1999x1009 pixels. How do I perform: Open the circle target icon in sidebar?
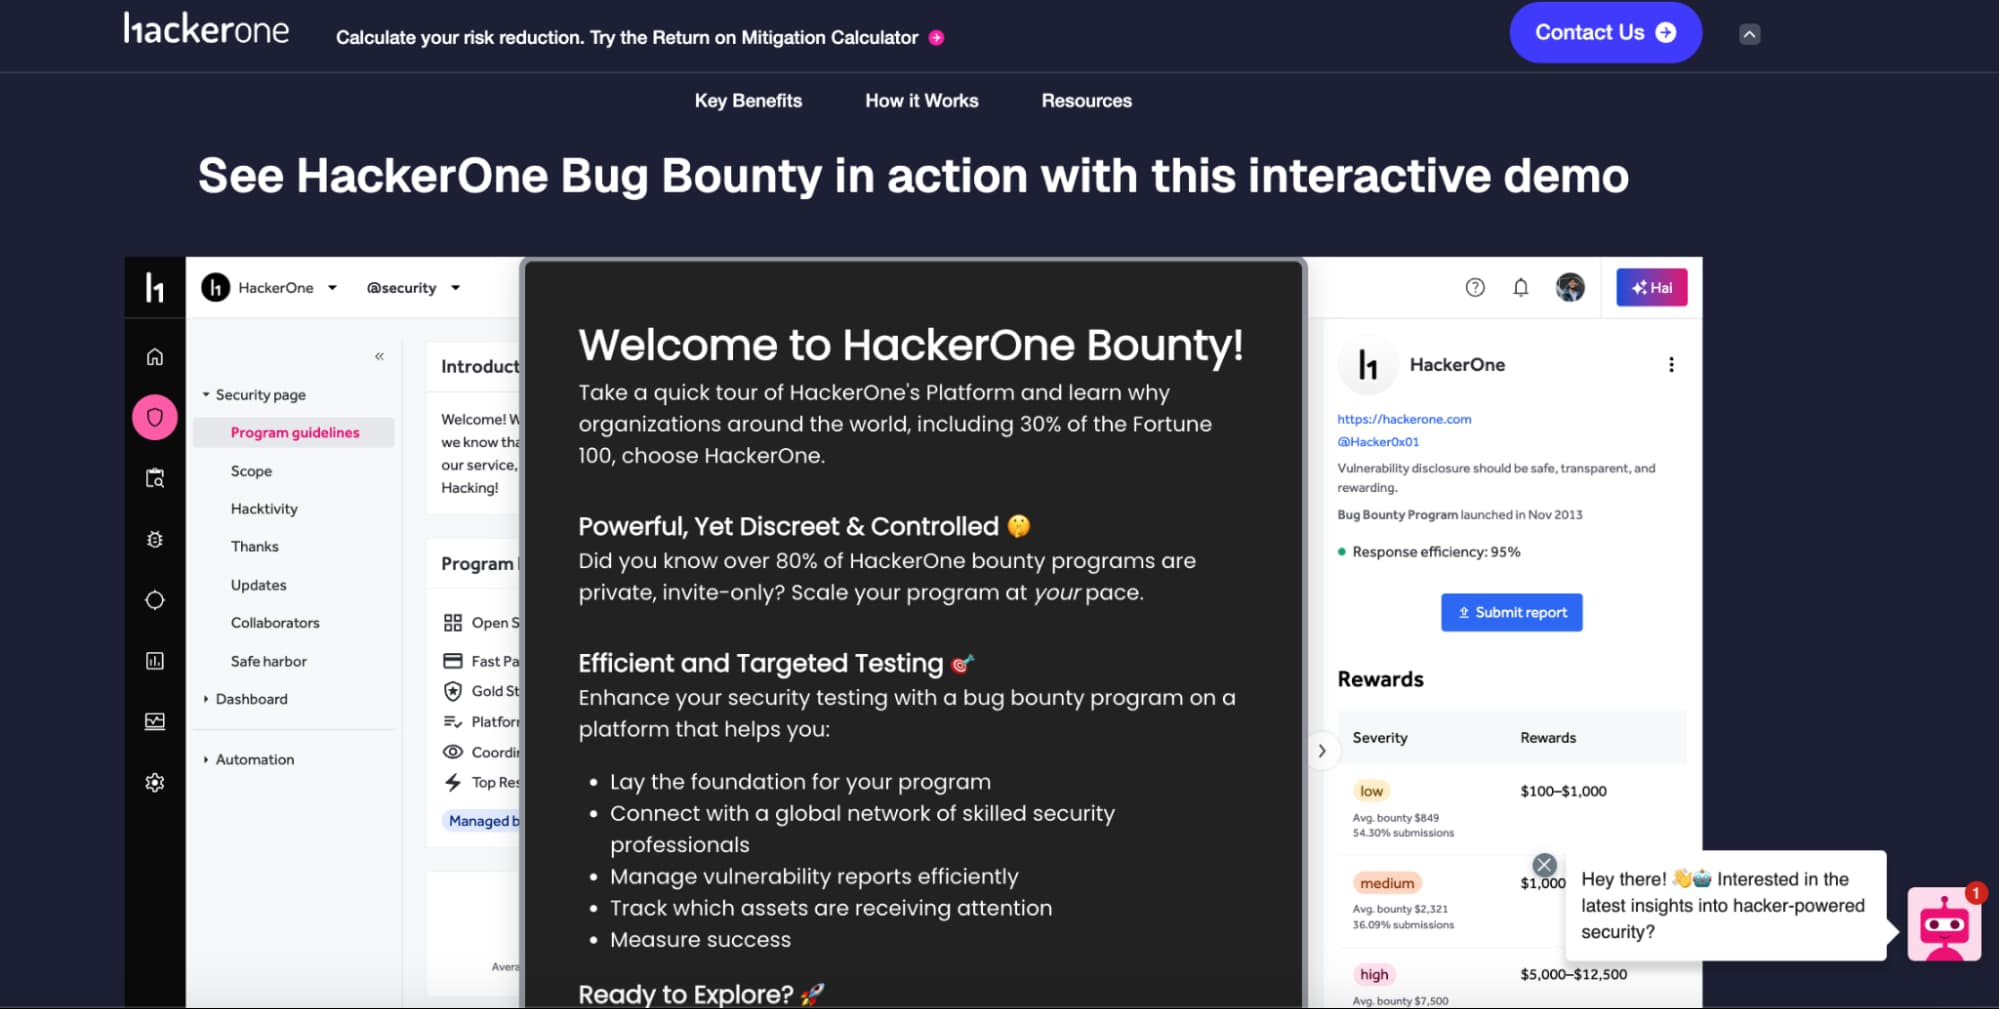(155, 600)
